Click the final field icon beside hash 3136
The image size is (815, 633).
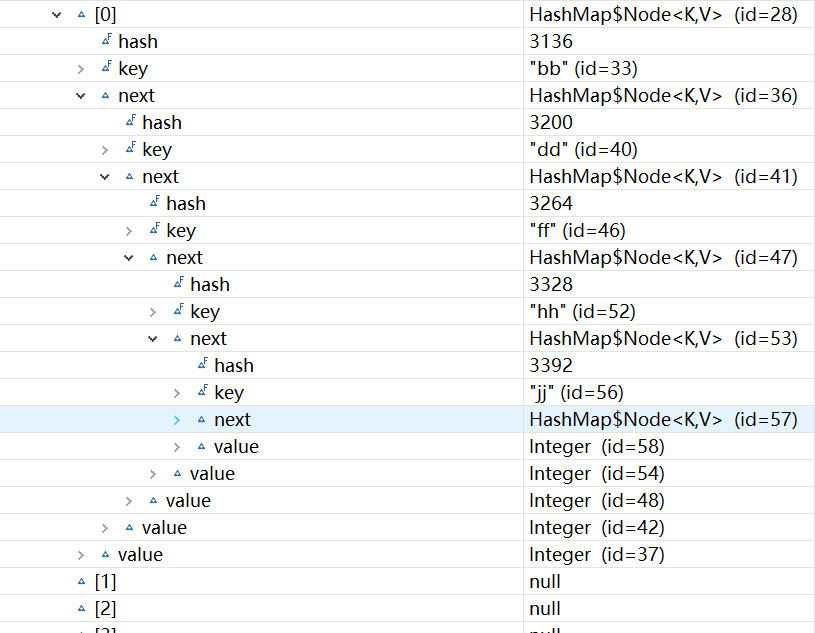(x=106, y=42)
